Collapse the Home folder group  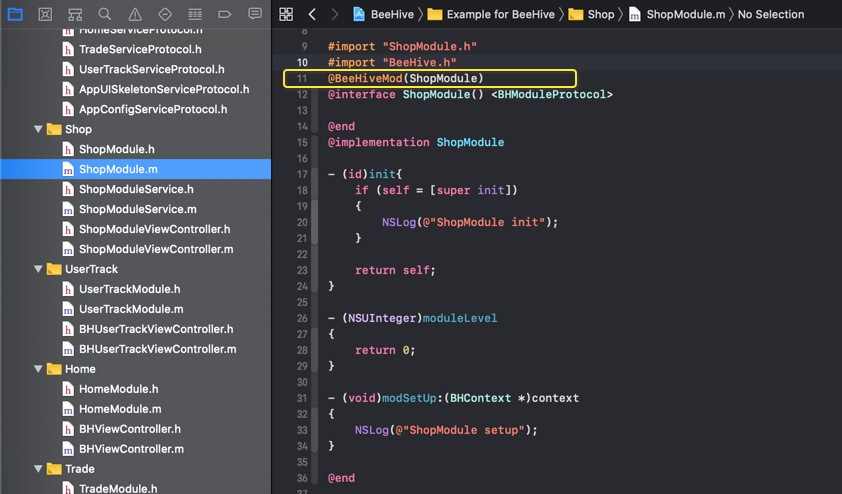pos(38,369)
